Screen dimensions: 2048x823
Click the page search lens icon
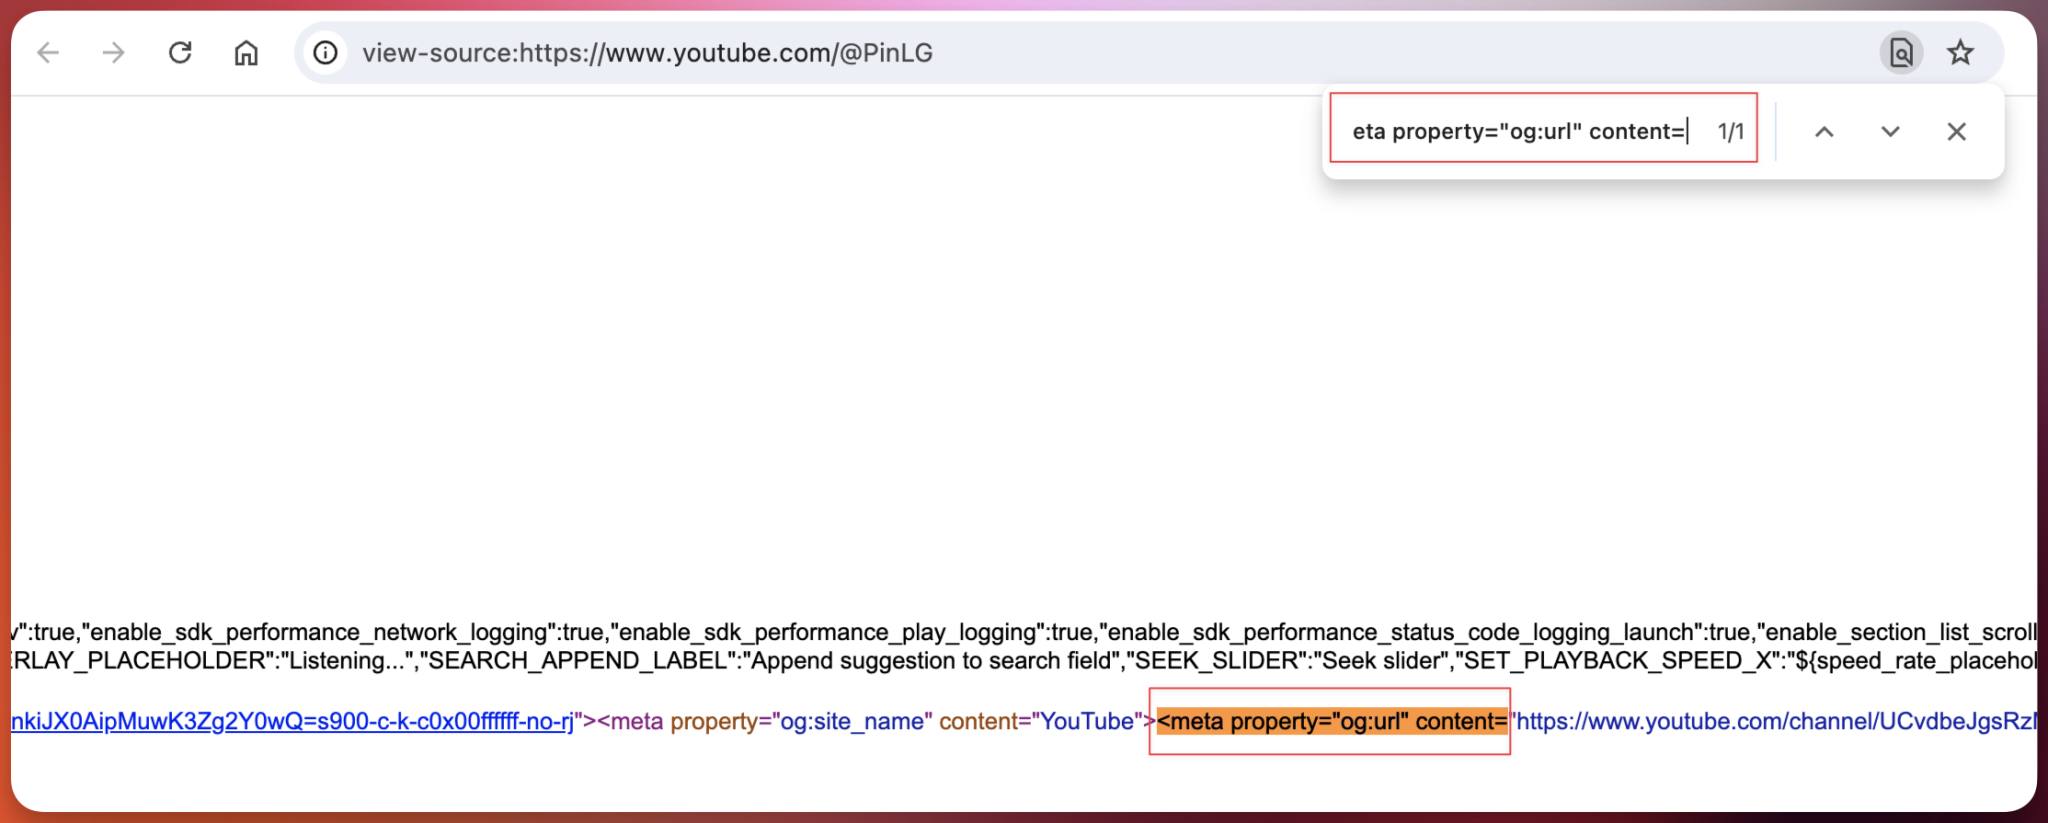[1900, 53]
